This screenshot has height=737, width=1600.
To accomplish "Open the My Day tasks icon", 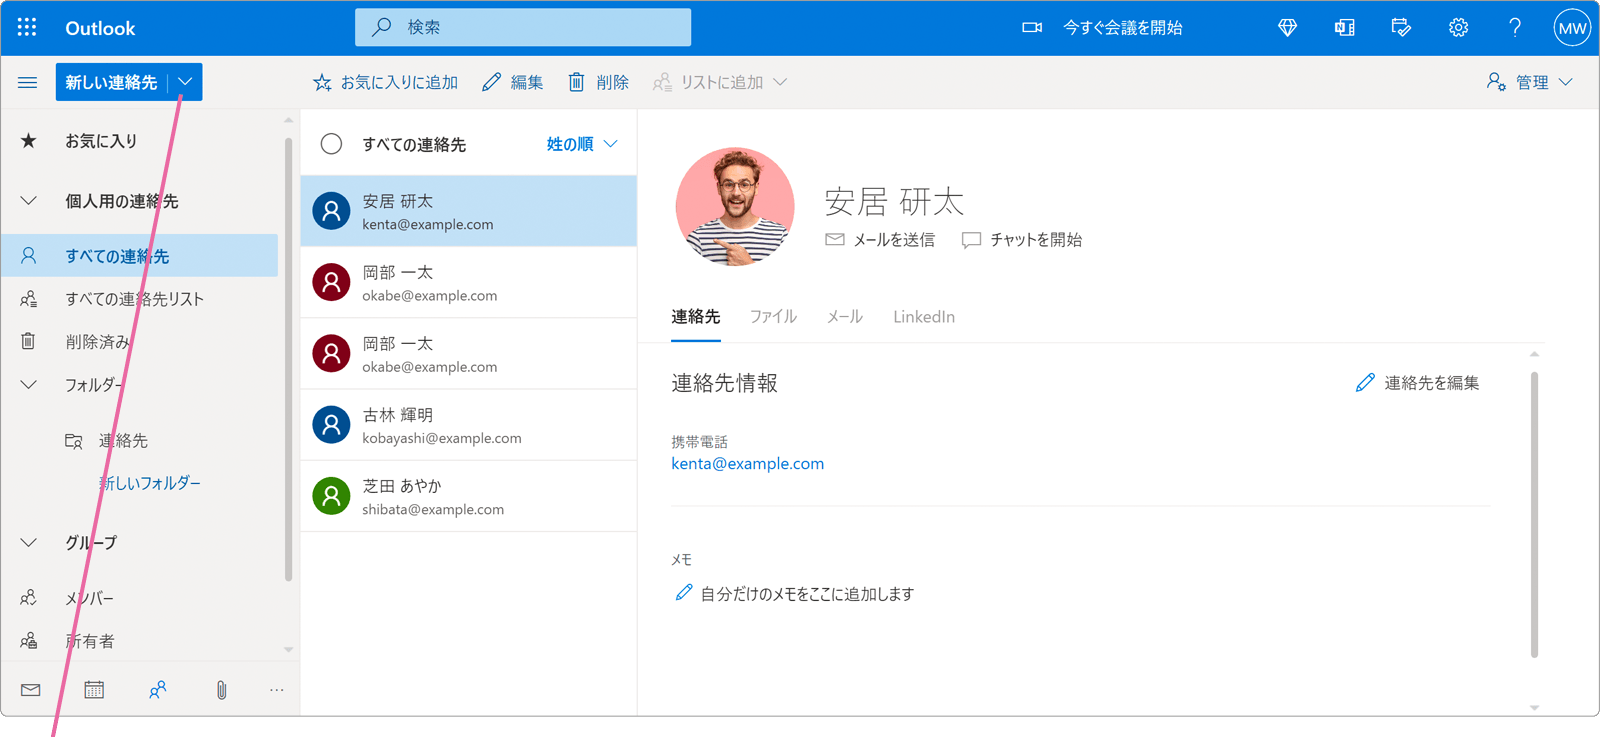I will [x=1401, y=28].
